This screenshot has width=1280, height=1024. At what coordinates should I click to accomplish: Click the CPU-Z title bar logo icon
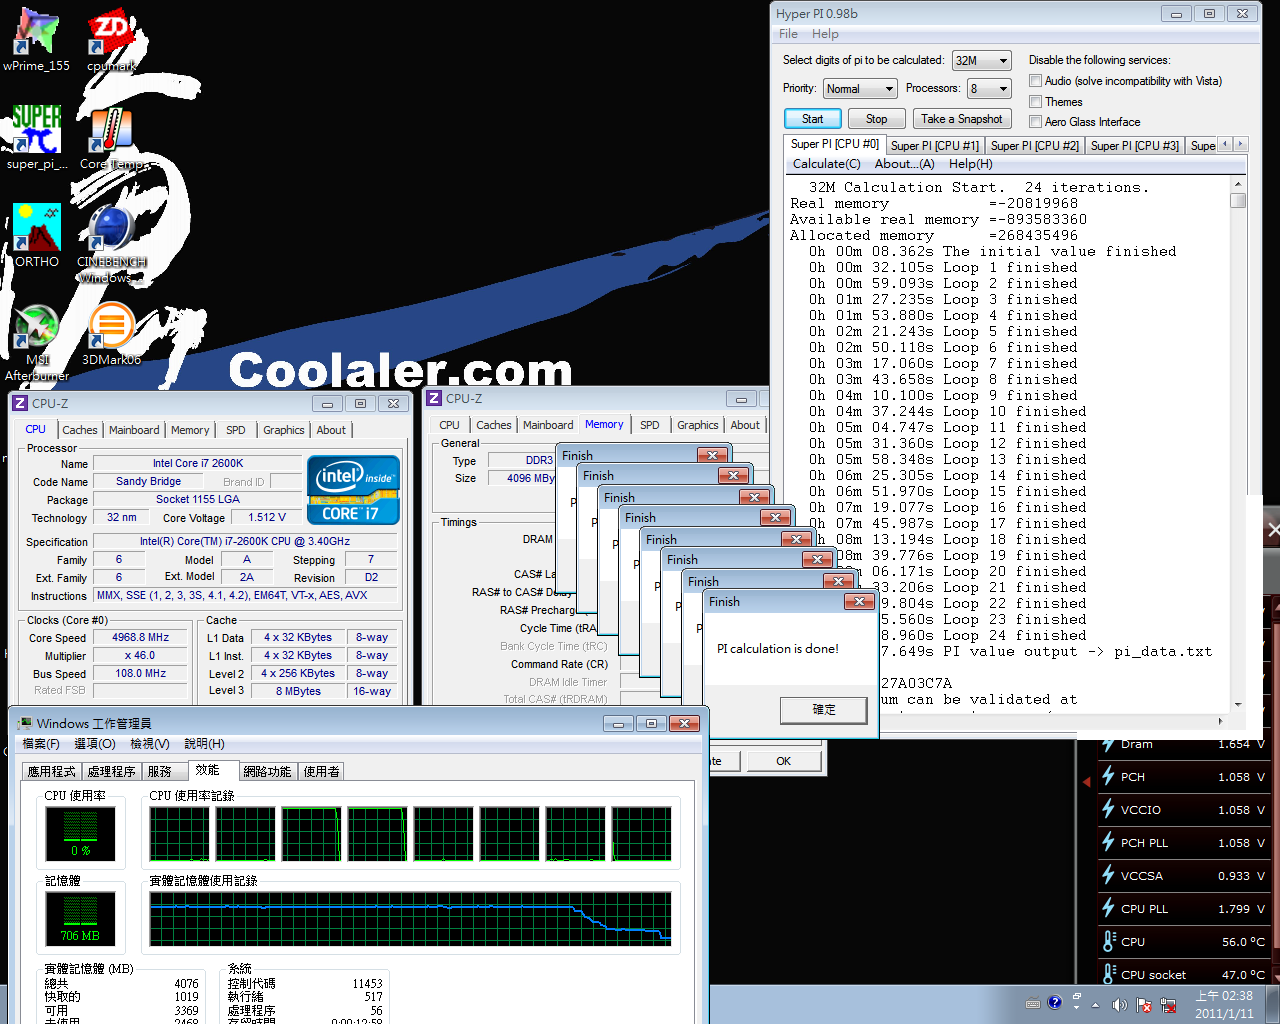[19, 403]
